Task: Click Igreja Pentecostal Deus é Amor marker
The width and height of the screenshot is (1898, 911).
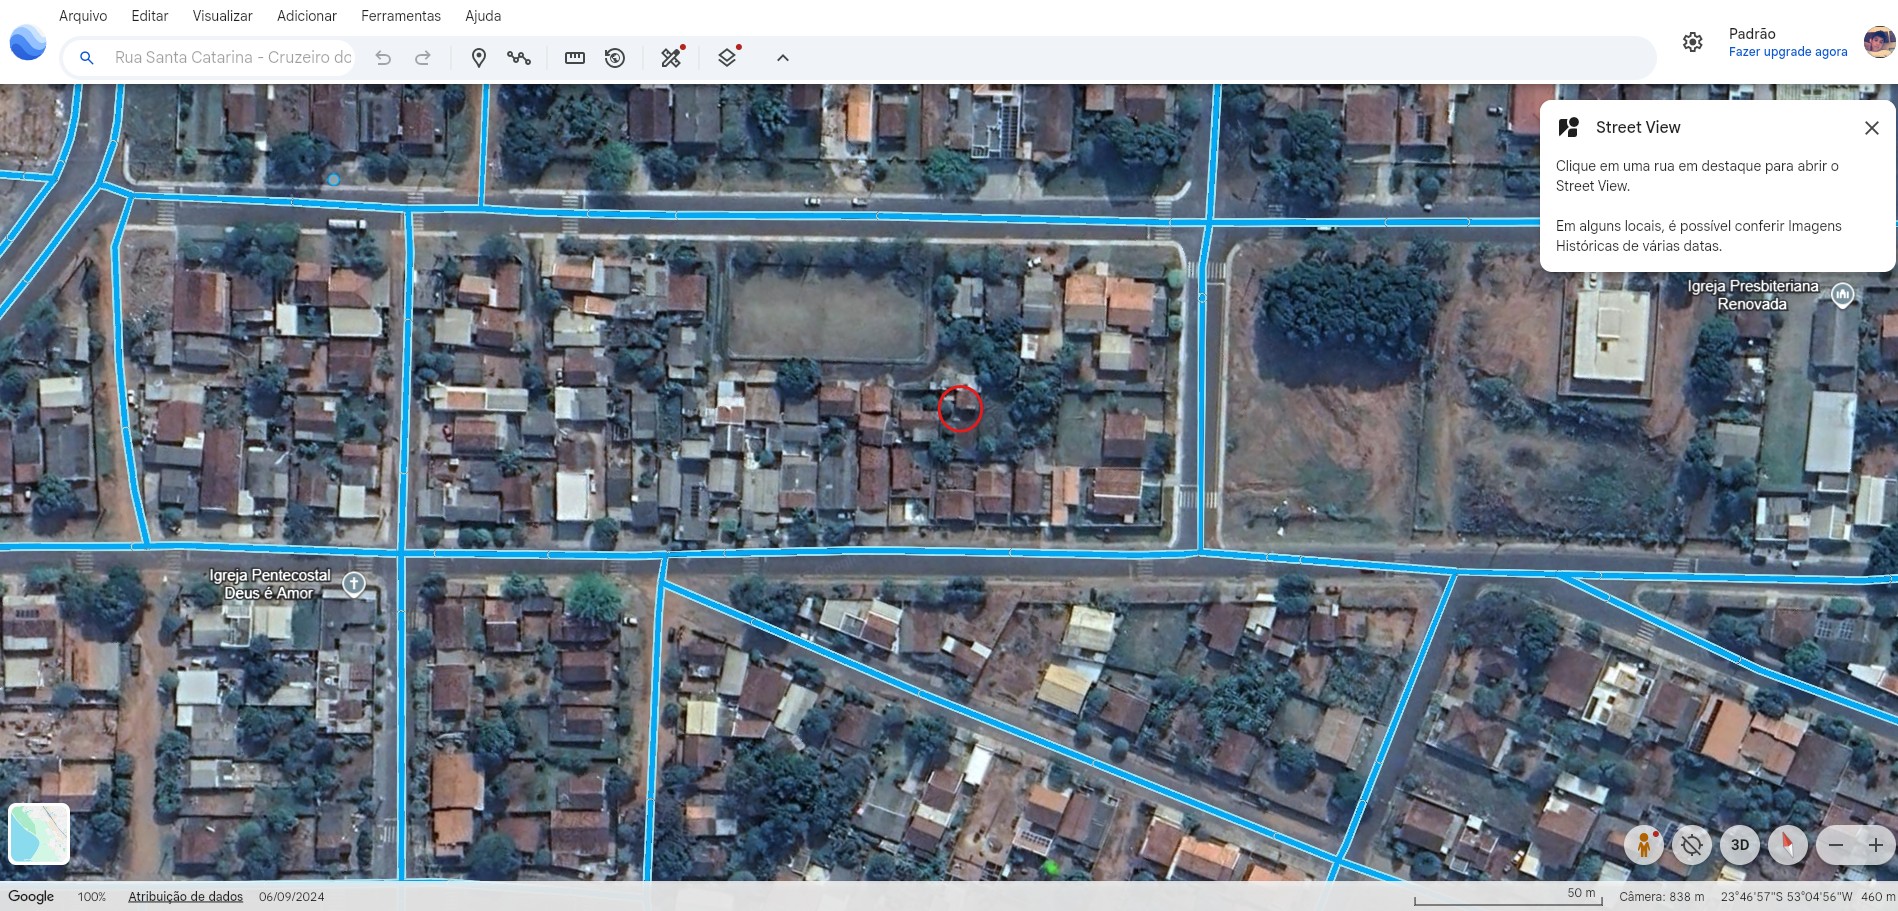Action: click(x=354, y=584)
